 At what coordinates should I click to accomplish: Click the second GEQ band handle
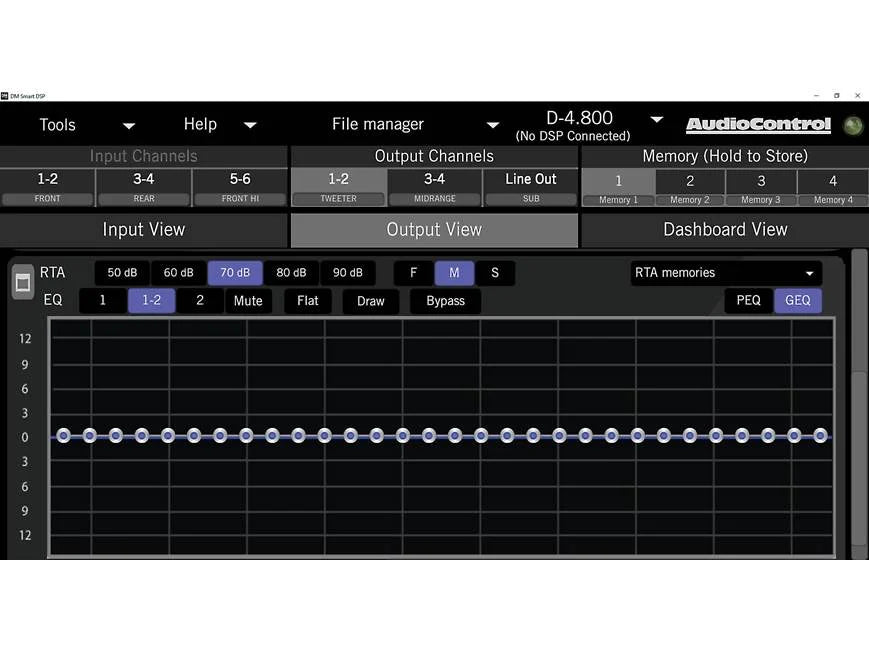click(x=90, y=436)
